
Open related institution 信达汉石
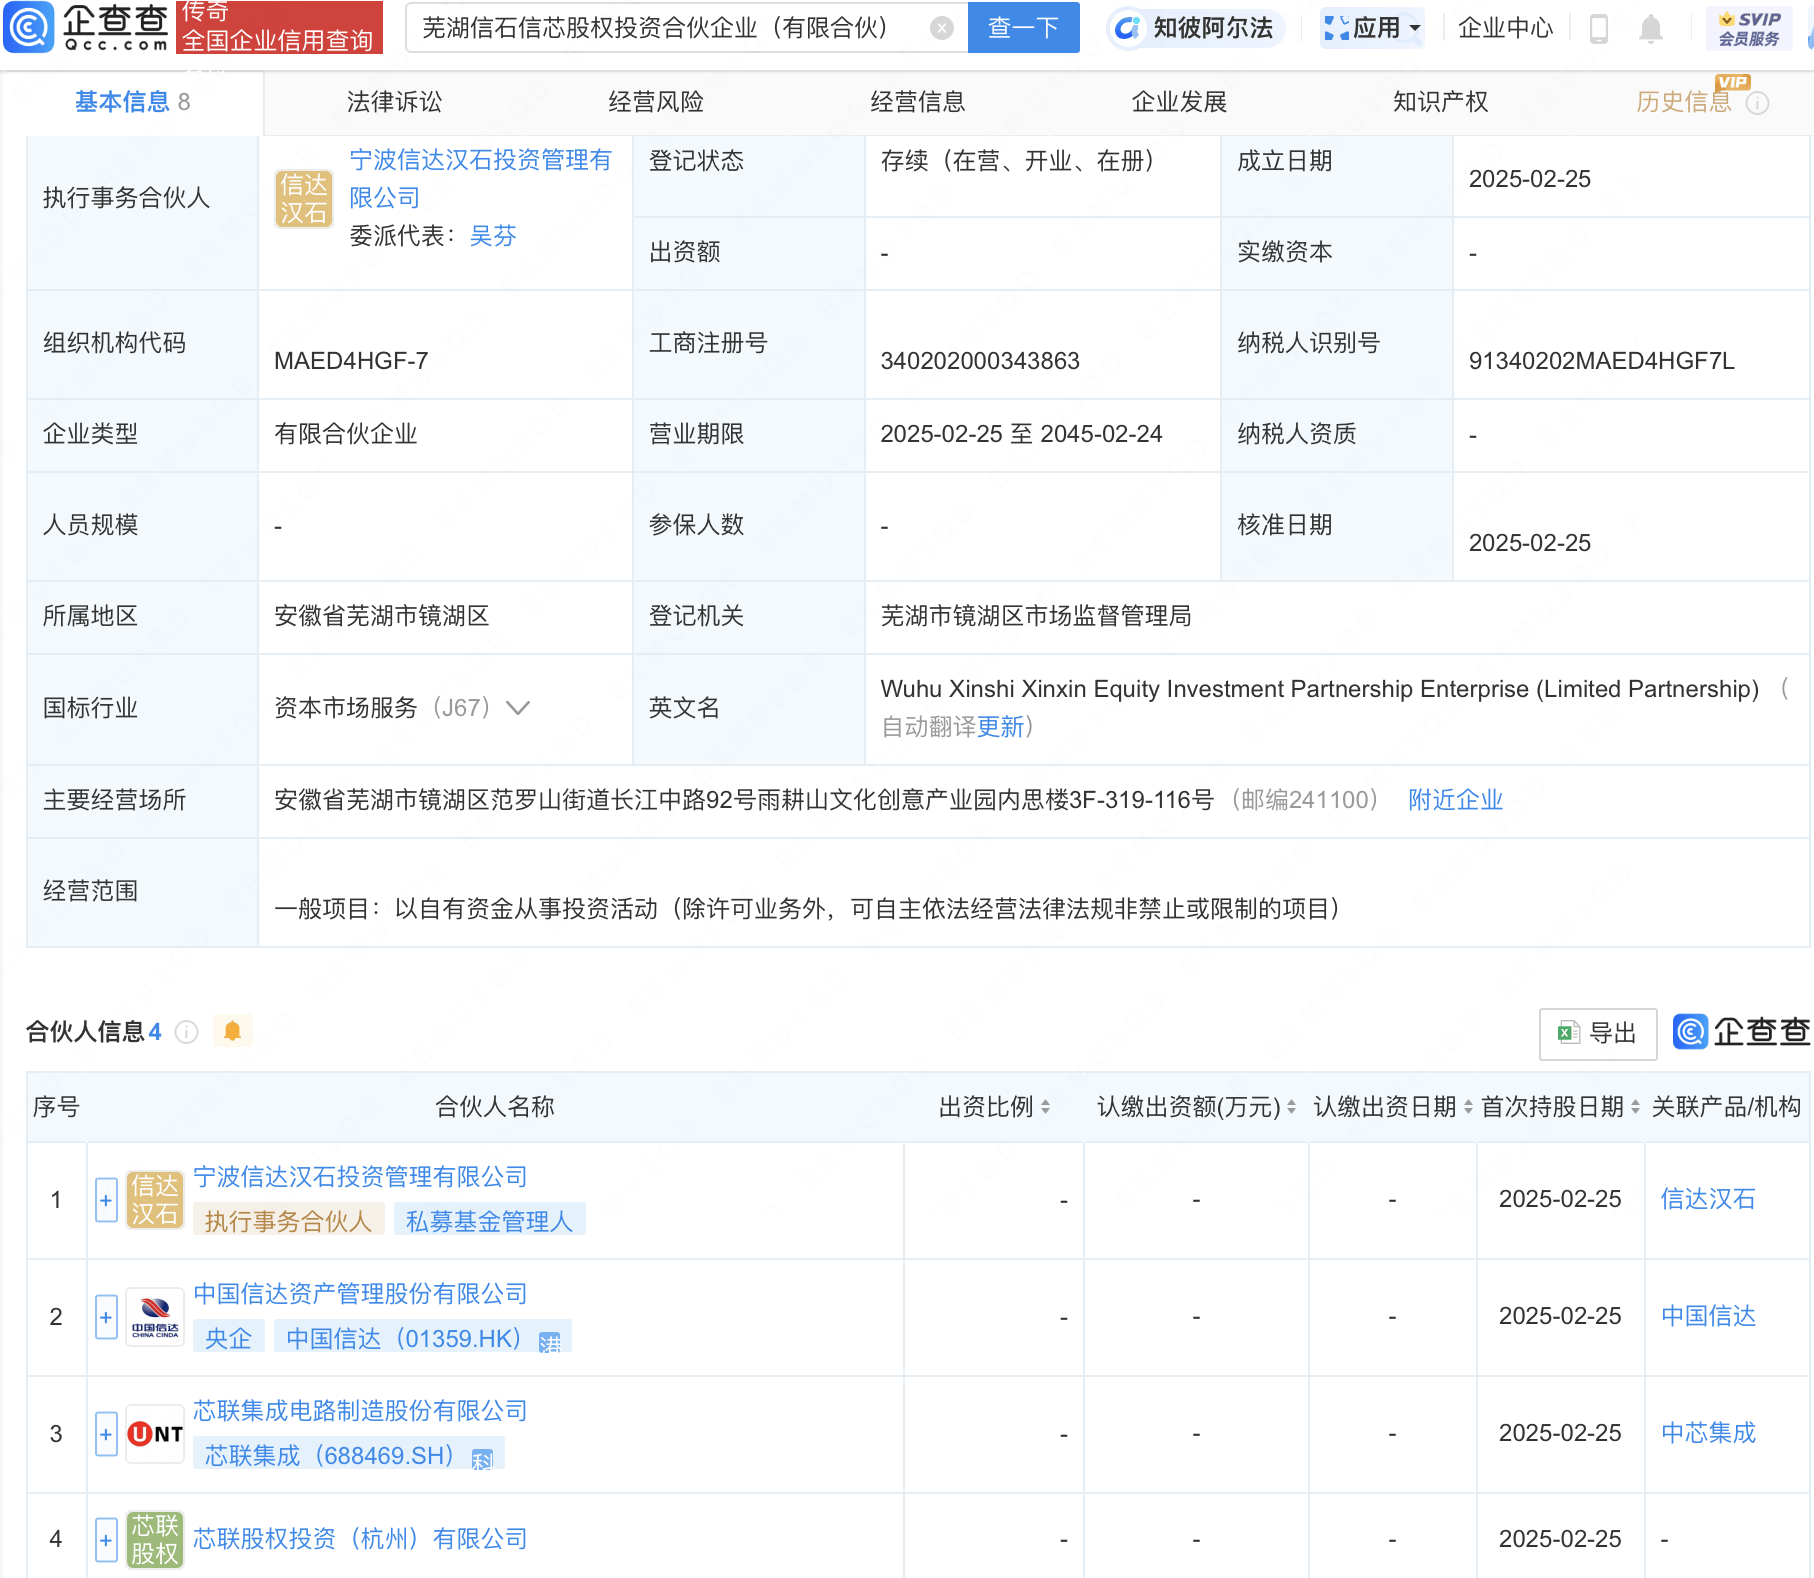click(x=1708, y=1199)
